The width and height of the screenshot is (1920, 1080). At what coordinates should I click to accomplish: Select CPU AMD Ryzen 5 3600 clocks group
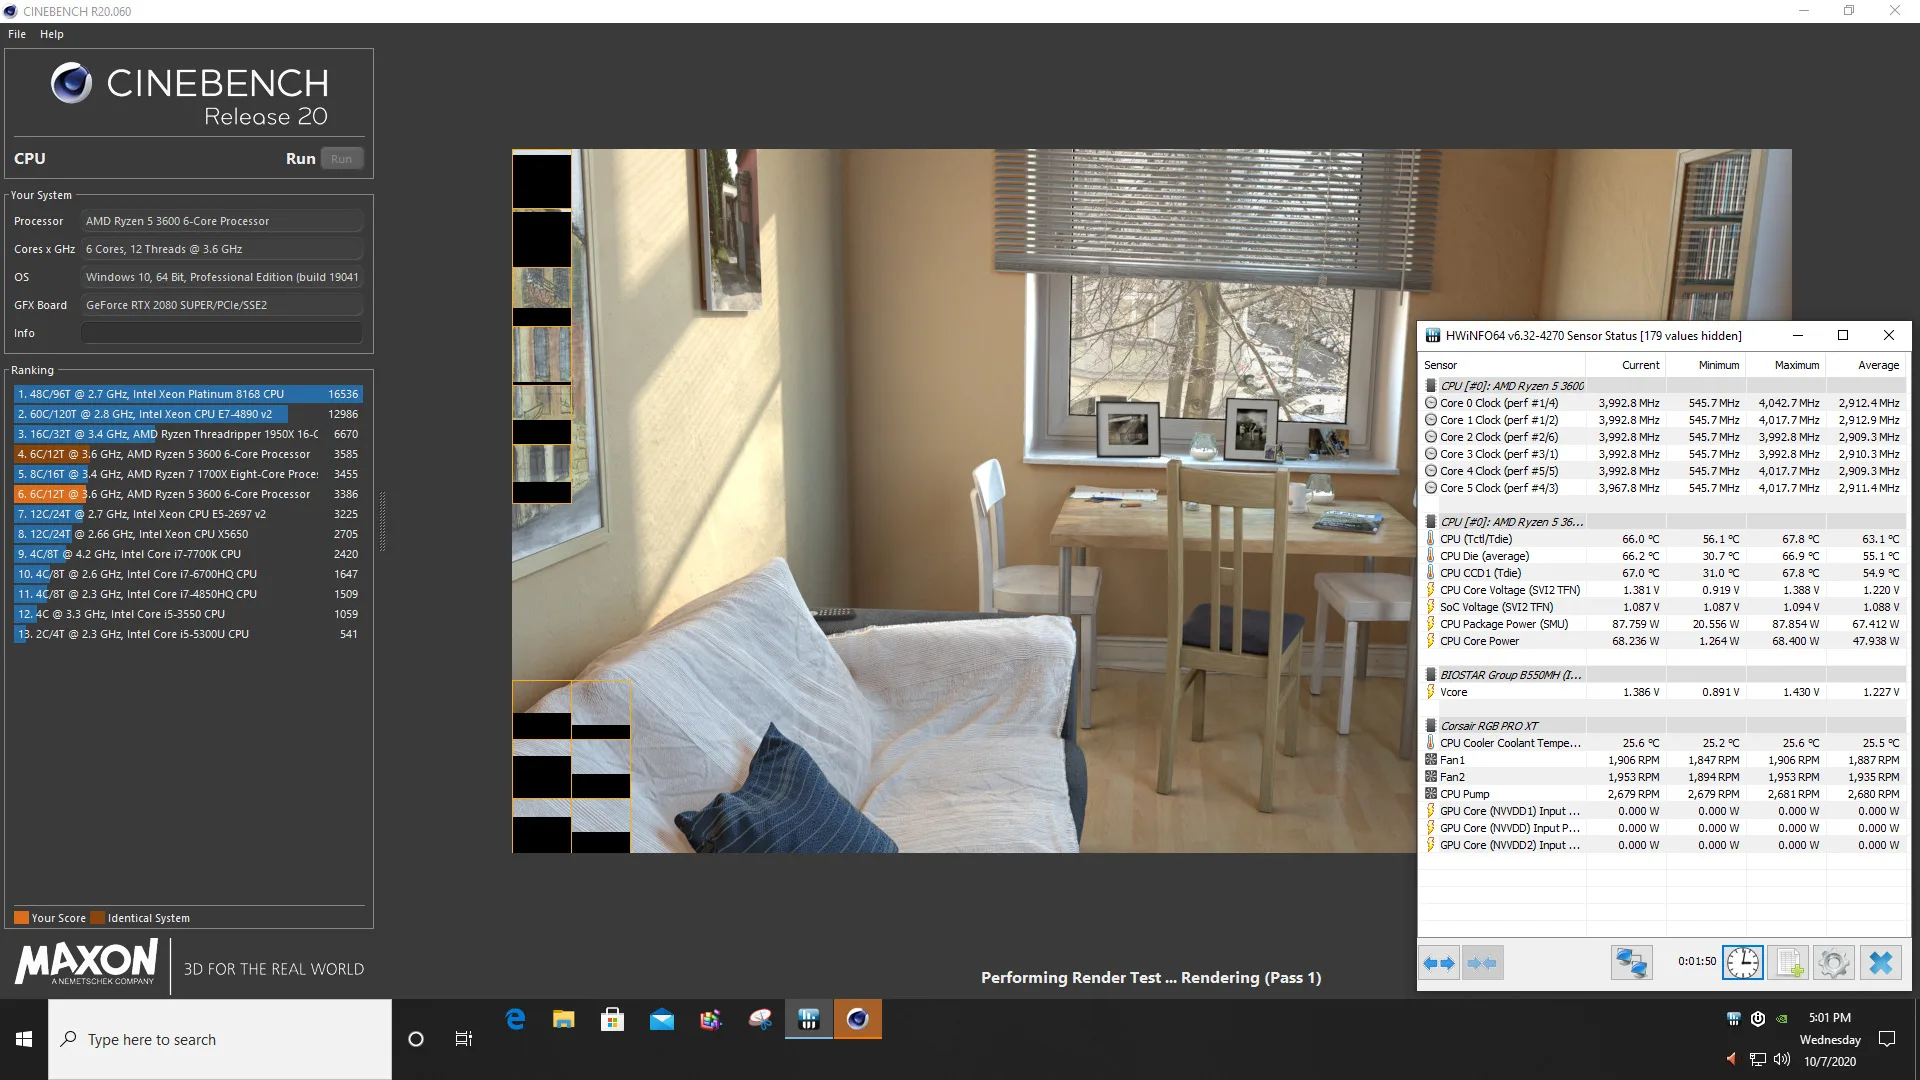click(1663, 386)
